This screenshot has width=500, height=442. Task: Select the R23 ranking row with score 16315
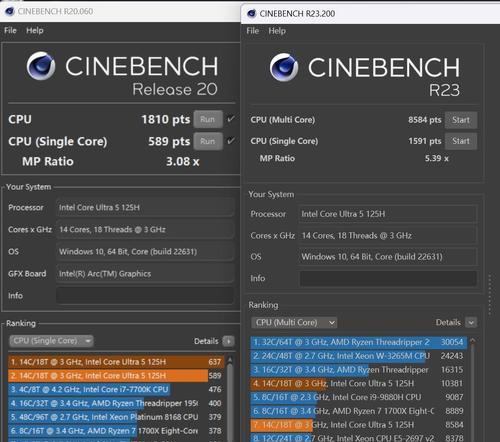[x=358, y=370]
